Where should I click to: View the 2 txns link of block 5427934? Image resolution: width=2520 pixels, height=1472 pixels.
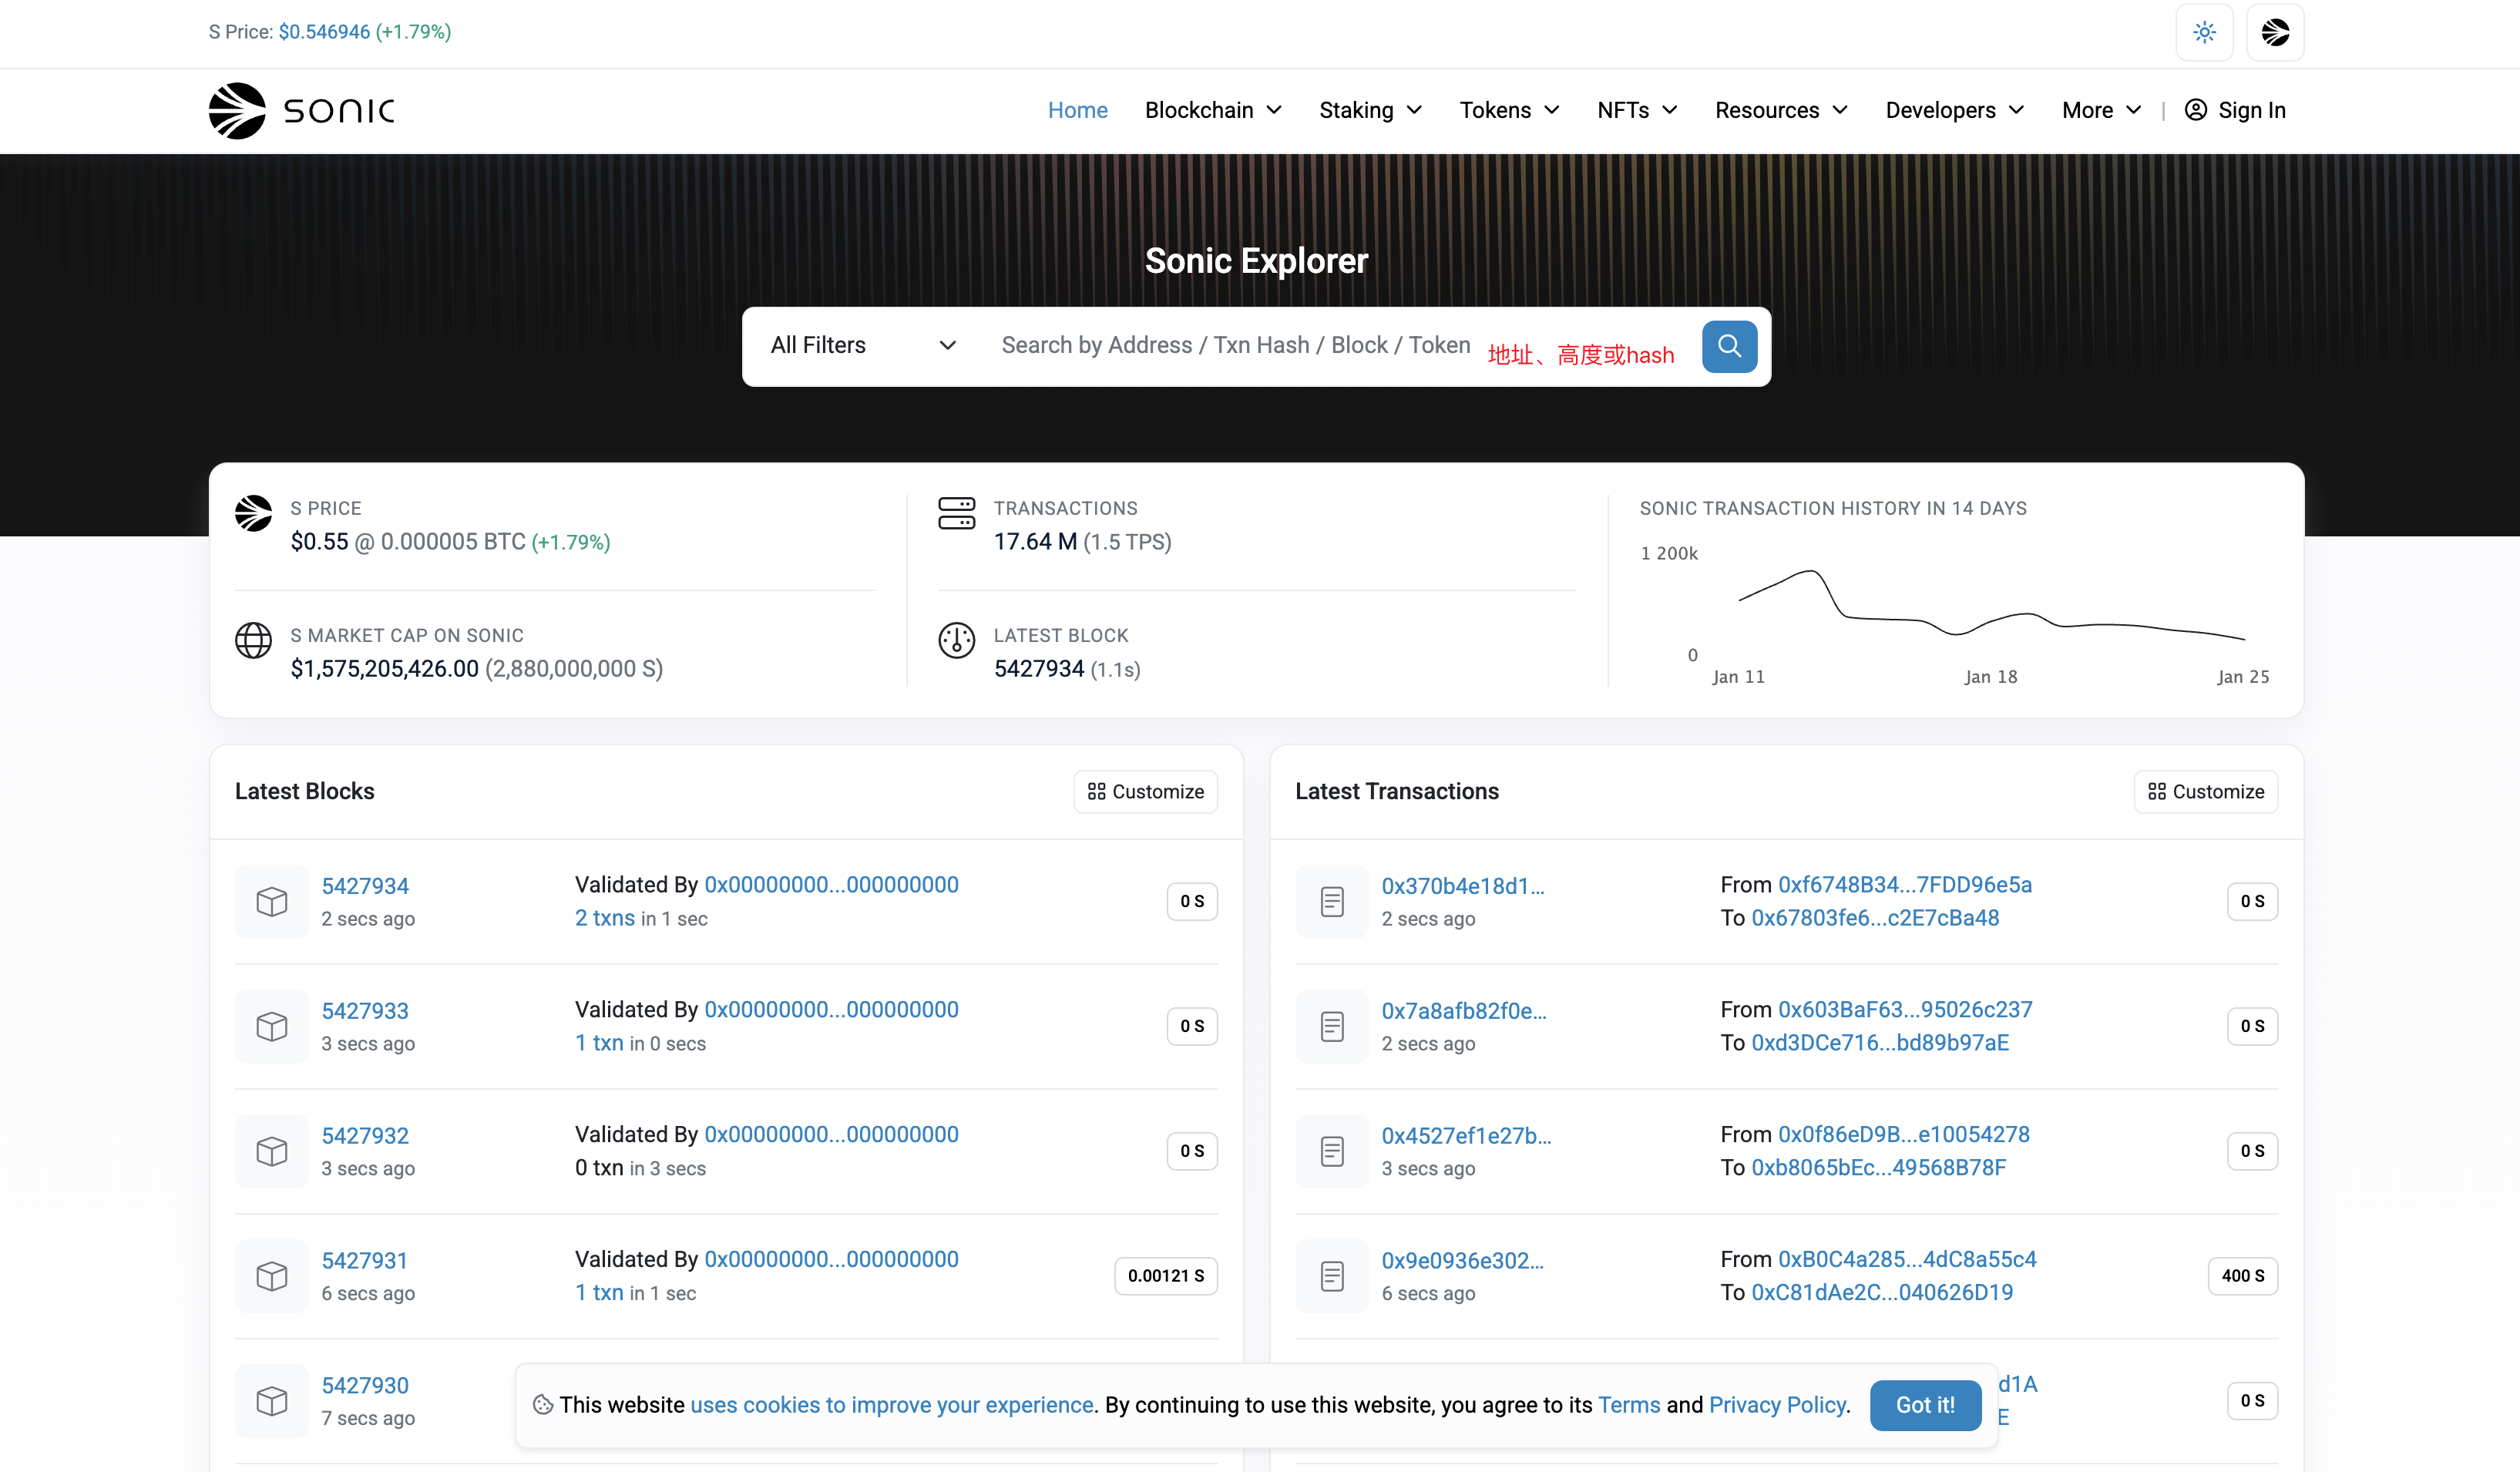coord(605,918)
